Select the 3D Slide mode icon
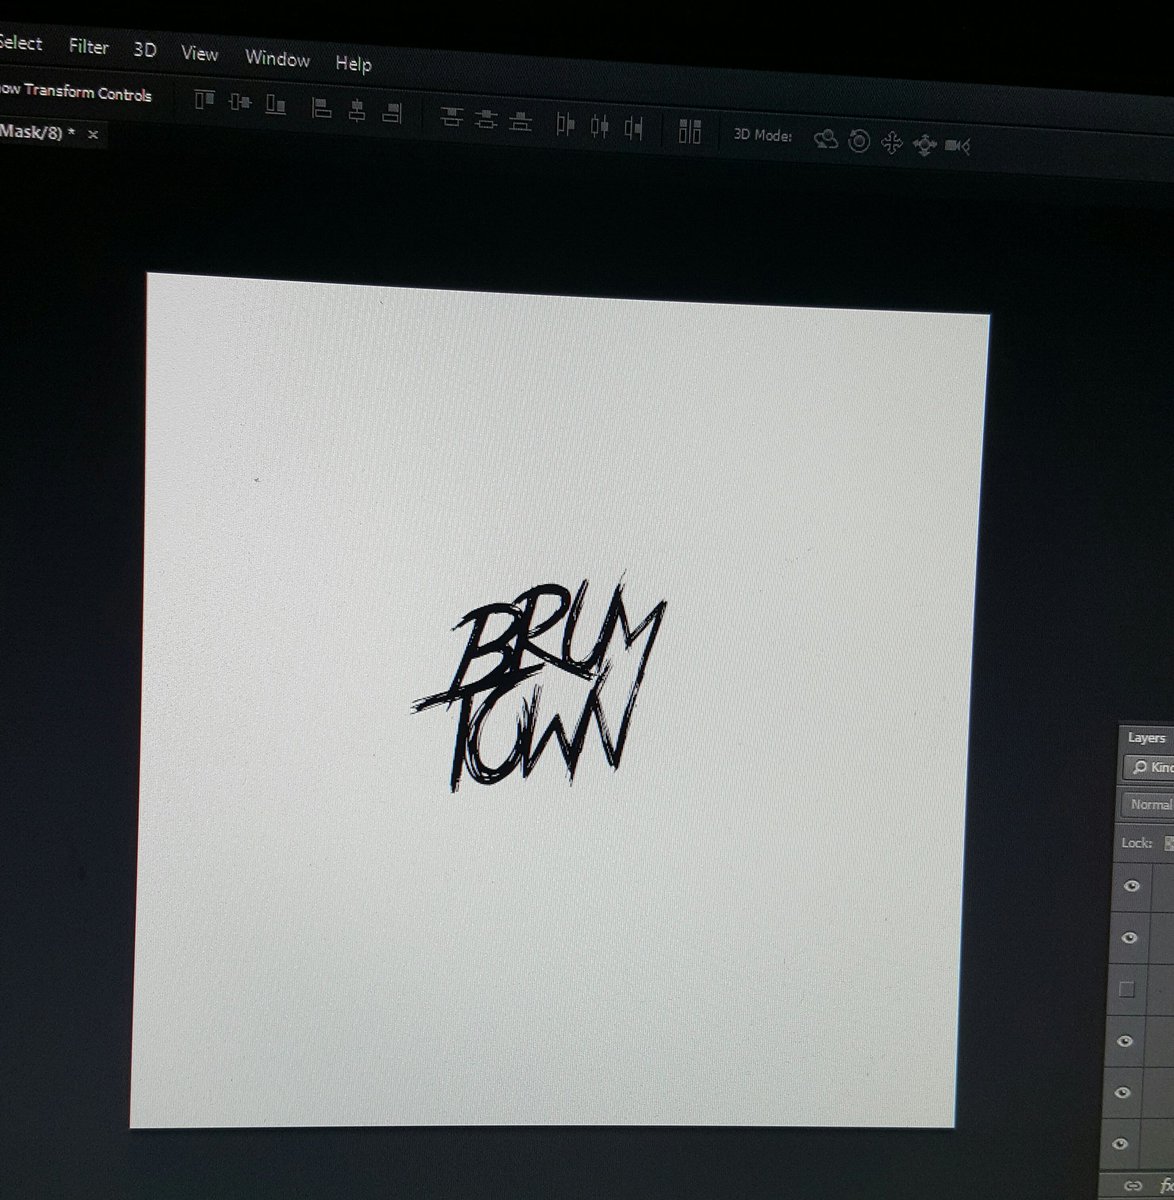 [x=924, y=145]
